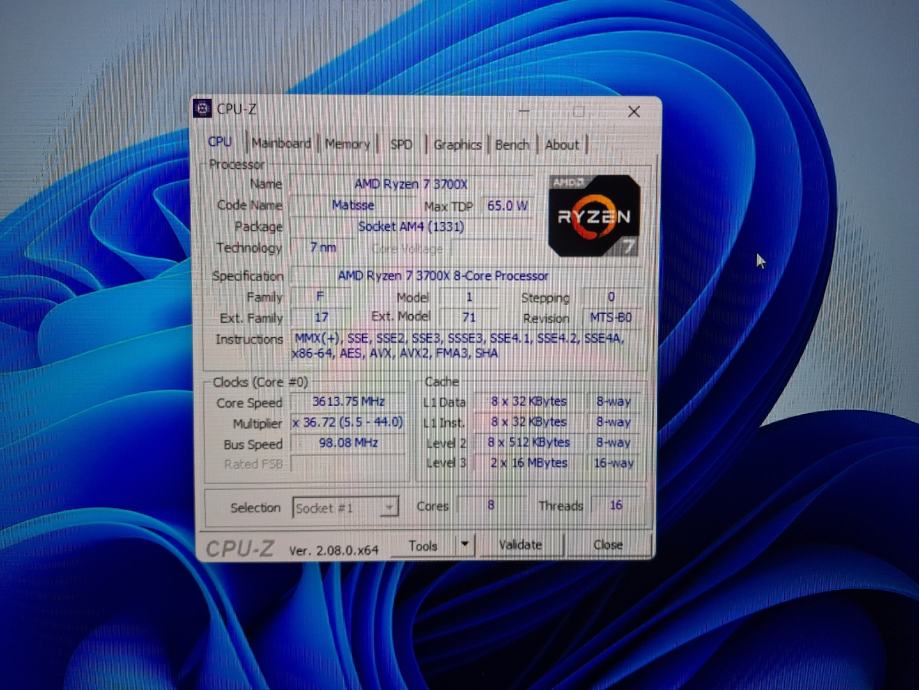Click the Max TDP value 65.0 W

point(507,206)
